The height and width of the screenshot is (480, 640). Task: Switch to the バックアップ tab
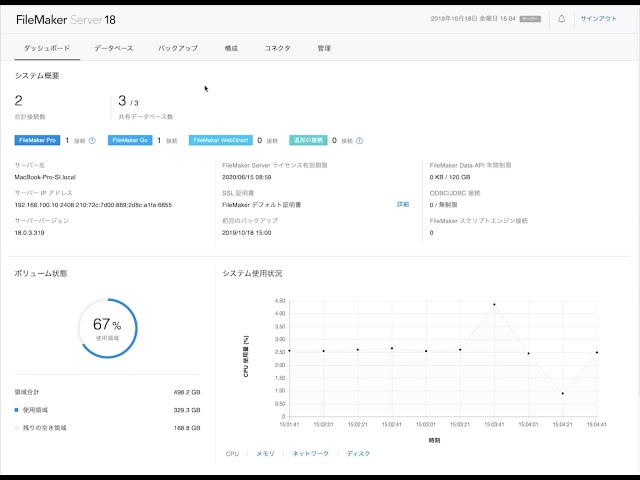tap(178, 48)
